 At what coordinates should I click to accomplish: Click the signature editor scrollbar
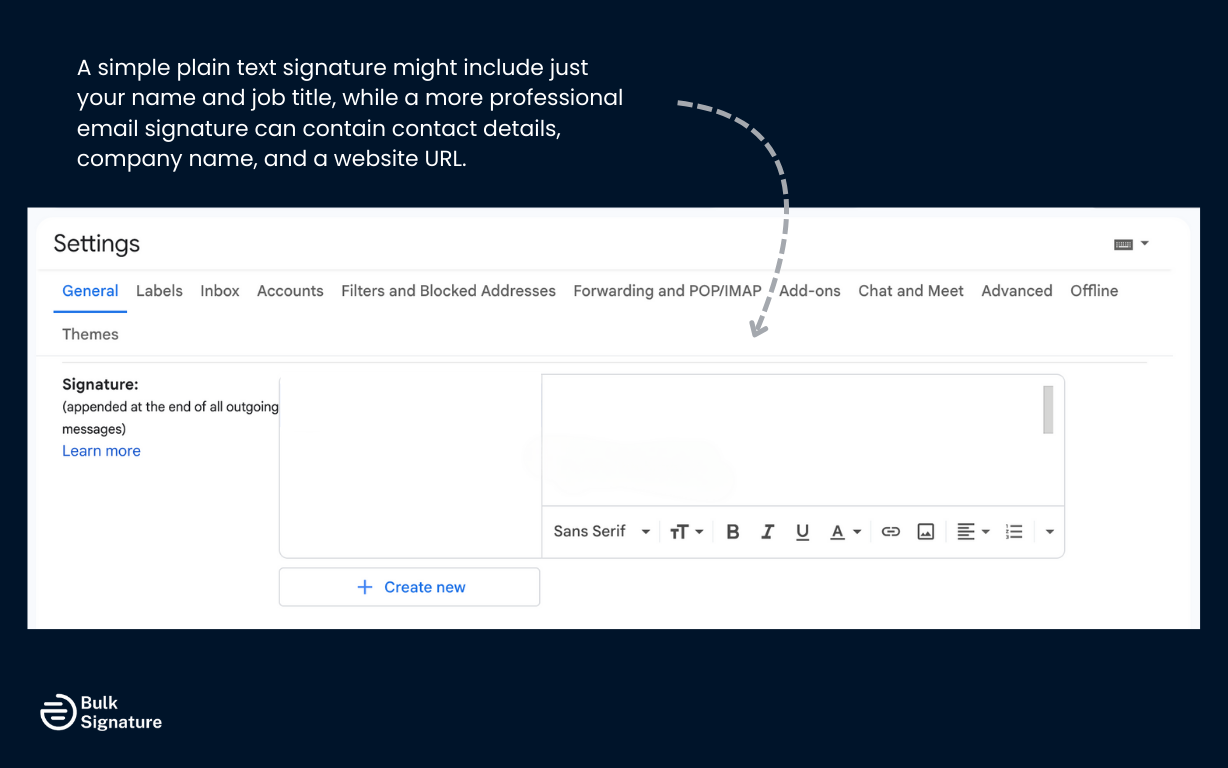point(1047,410)
